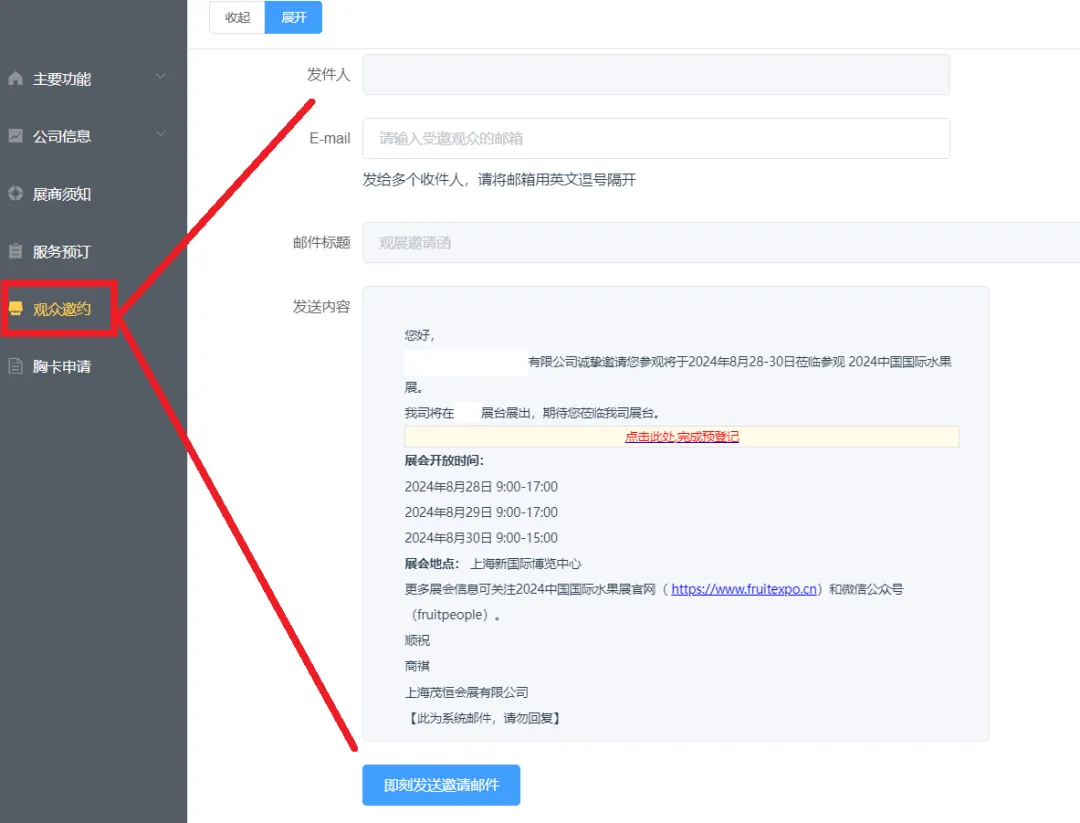Select the 观众邀约 sidebar menu item
The height and width of the screenshot is (823, 1080).
[x=62, y=309]
